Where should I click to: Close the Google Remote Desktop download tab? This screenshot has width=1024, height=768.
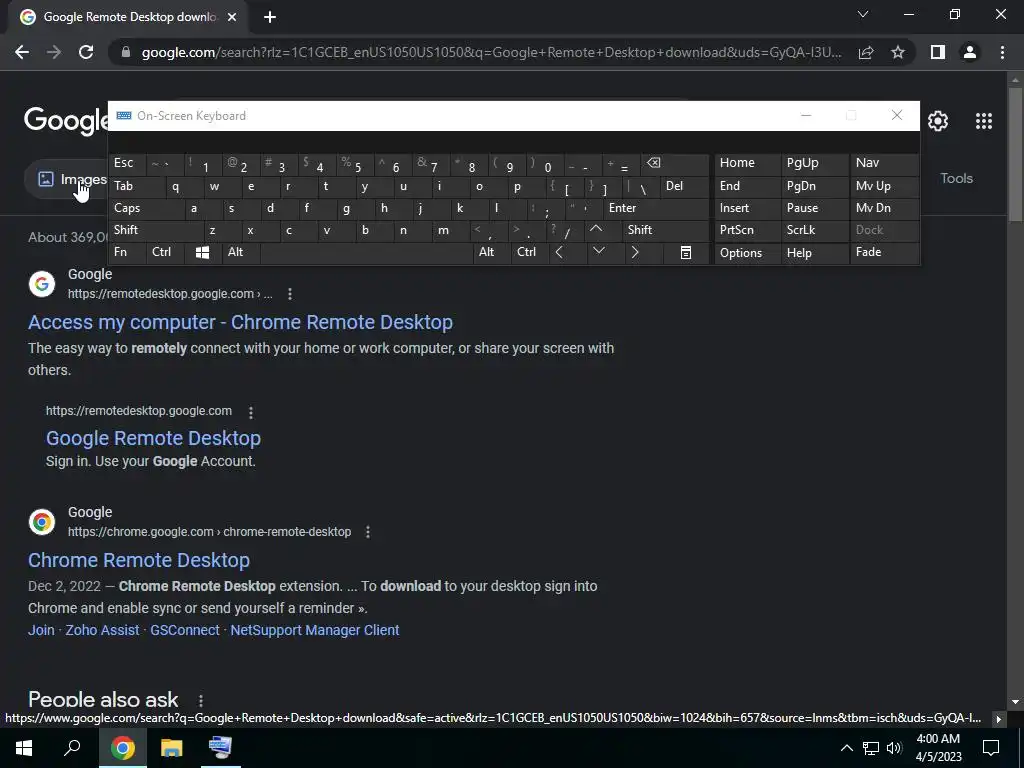[x=232, y=17]
